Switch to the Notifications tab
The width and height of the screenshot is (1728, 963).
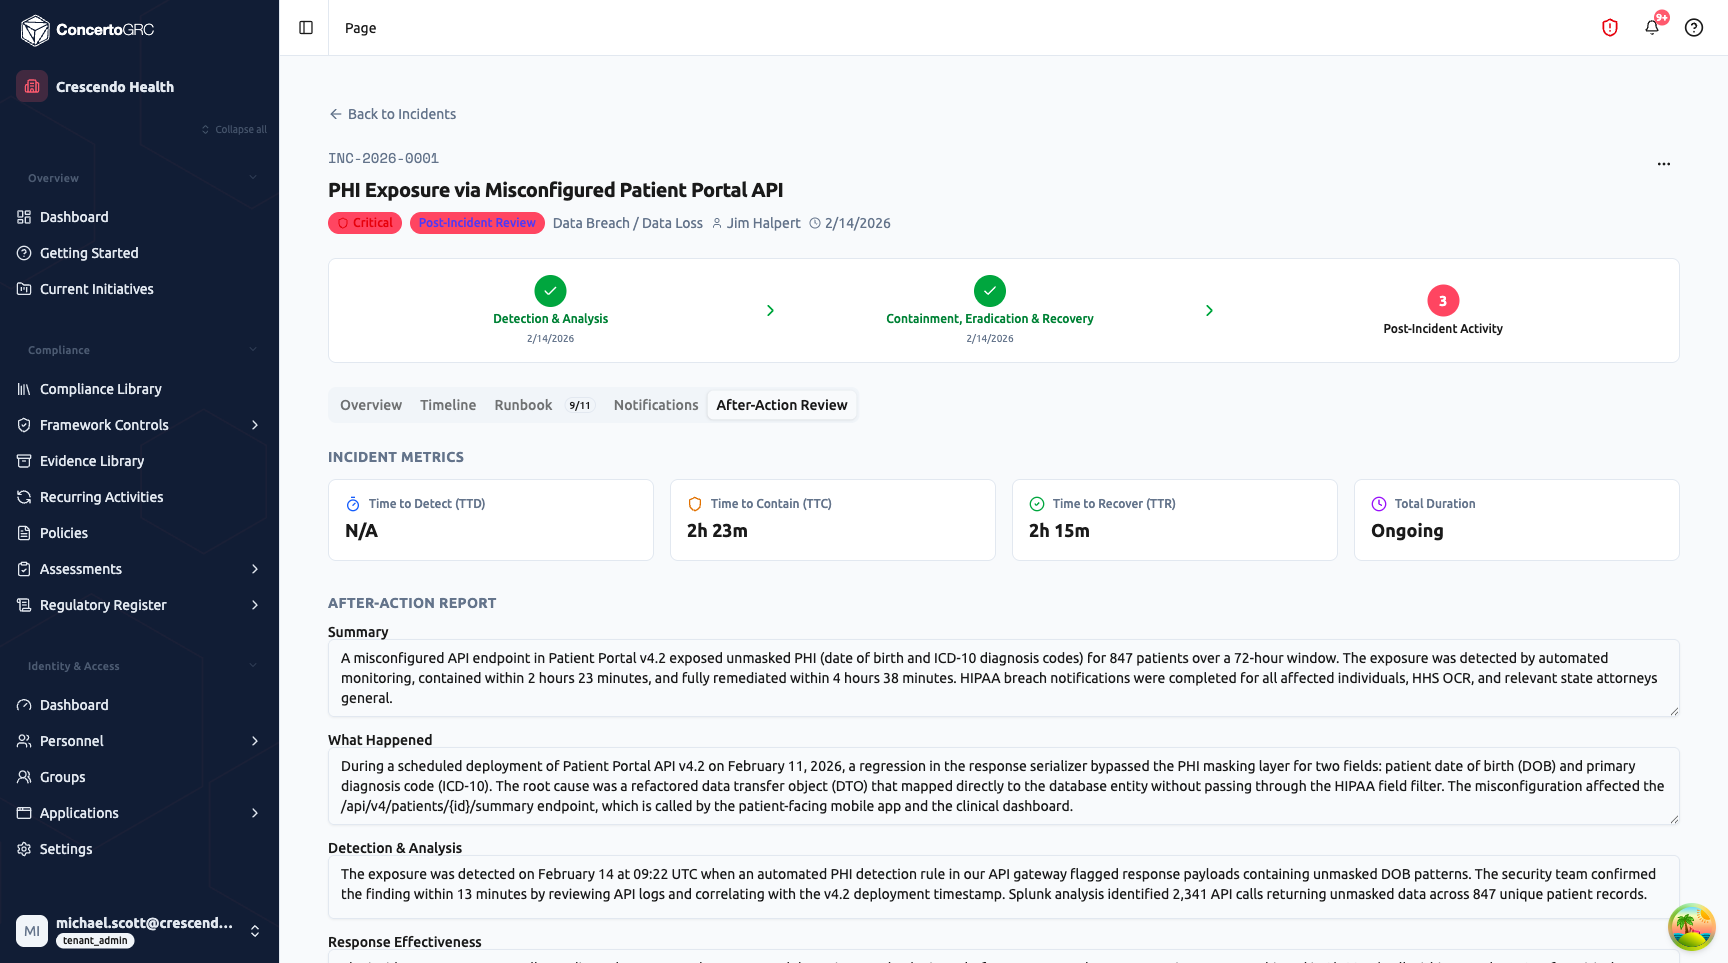656,405
